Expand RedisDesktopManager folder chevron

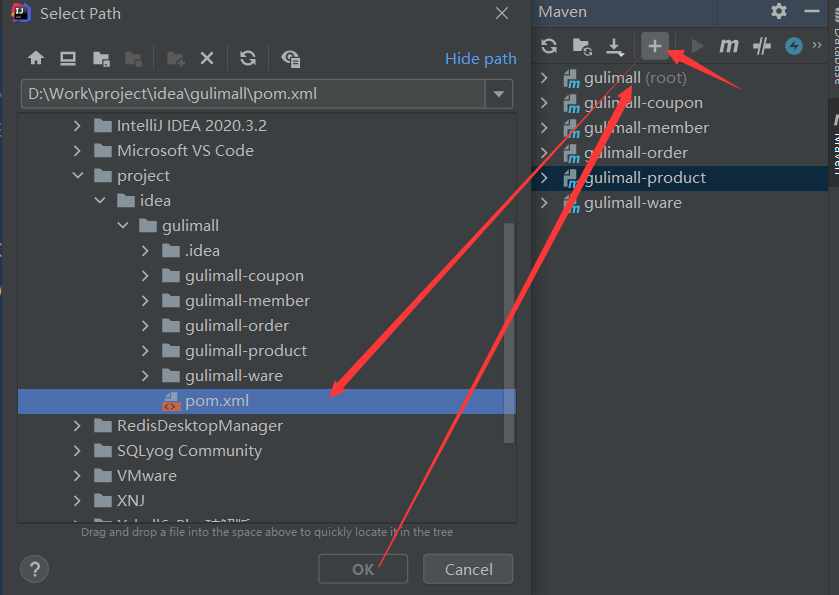point(77,426)
